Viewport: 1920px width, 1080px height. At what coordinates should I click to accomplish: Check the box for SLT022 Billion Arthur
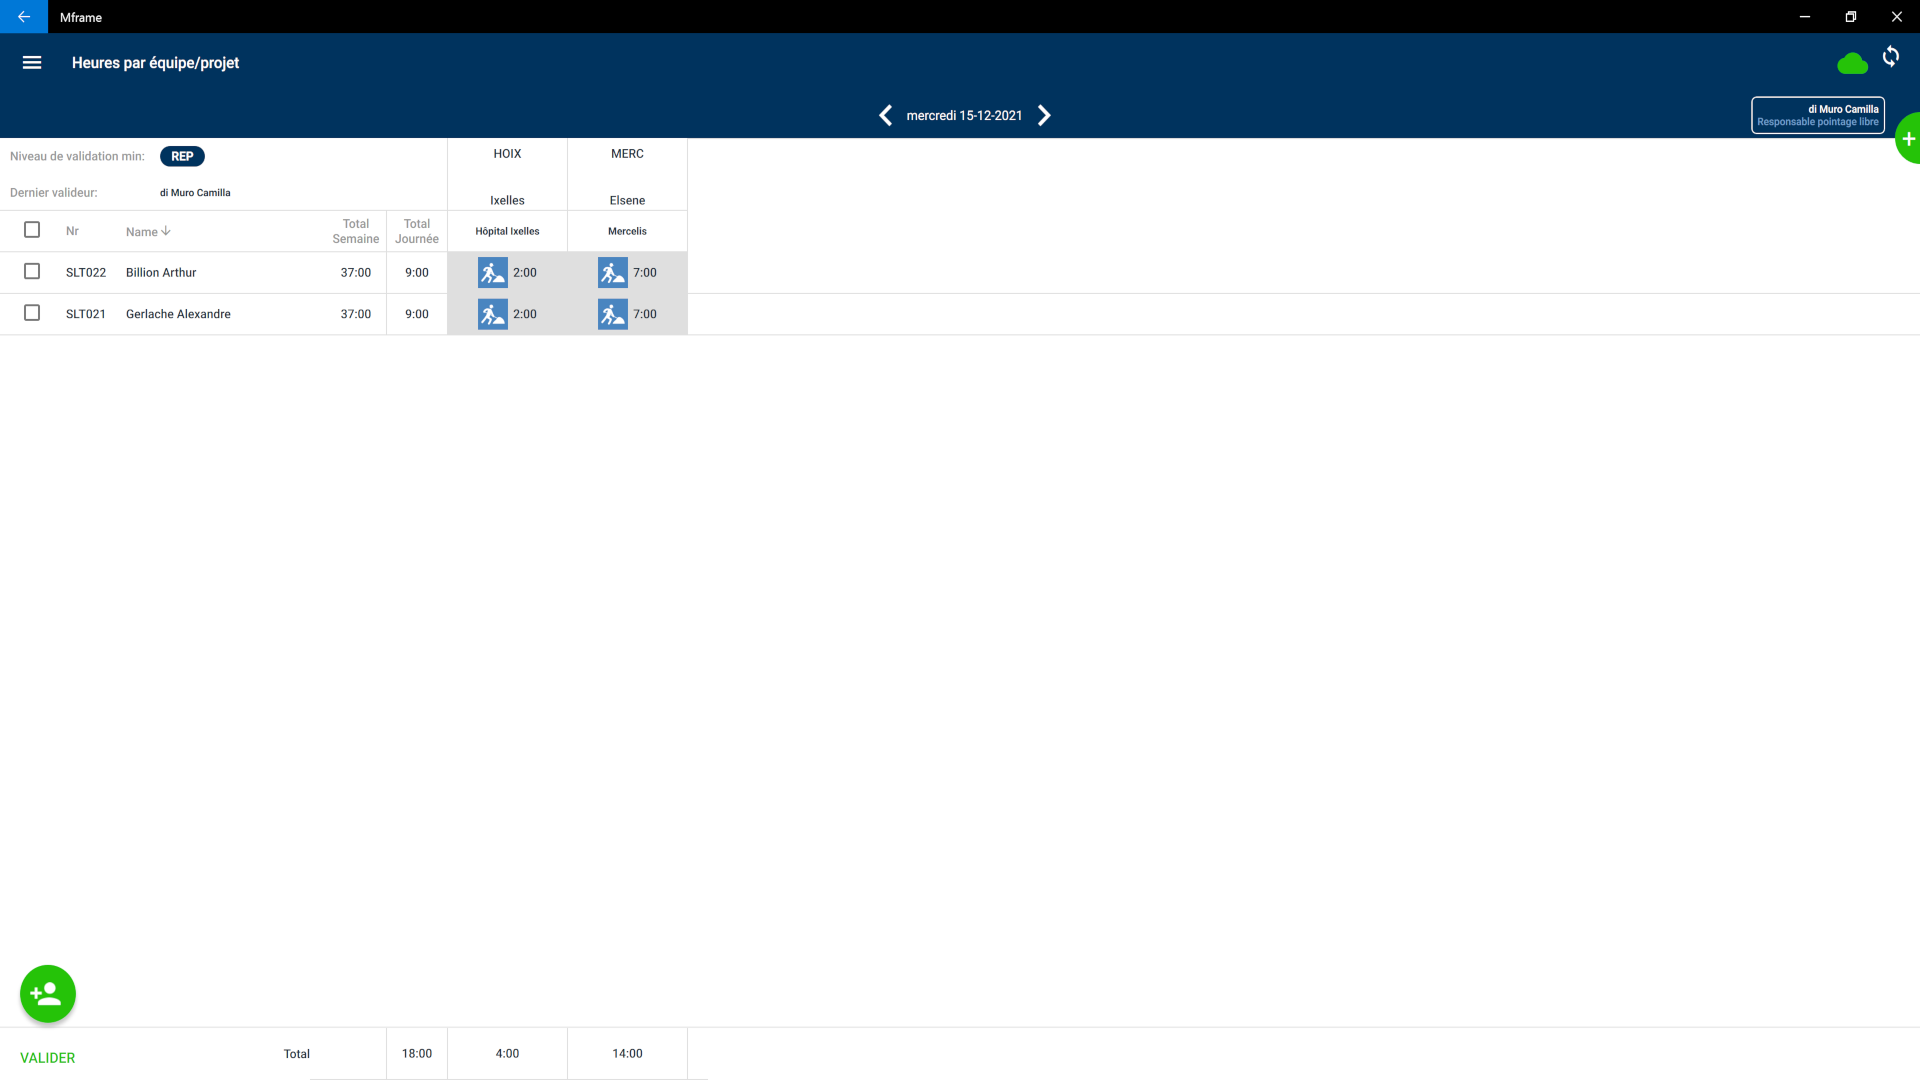[x=32, y=272]
